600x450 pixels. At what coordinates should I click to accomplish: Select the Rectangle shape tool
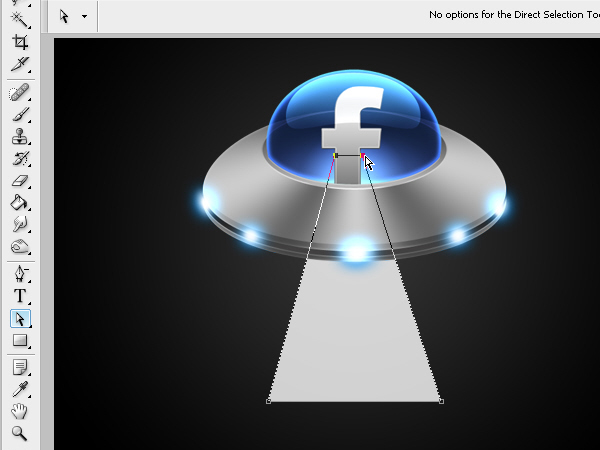[20, 341]
